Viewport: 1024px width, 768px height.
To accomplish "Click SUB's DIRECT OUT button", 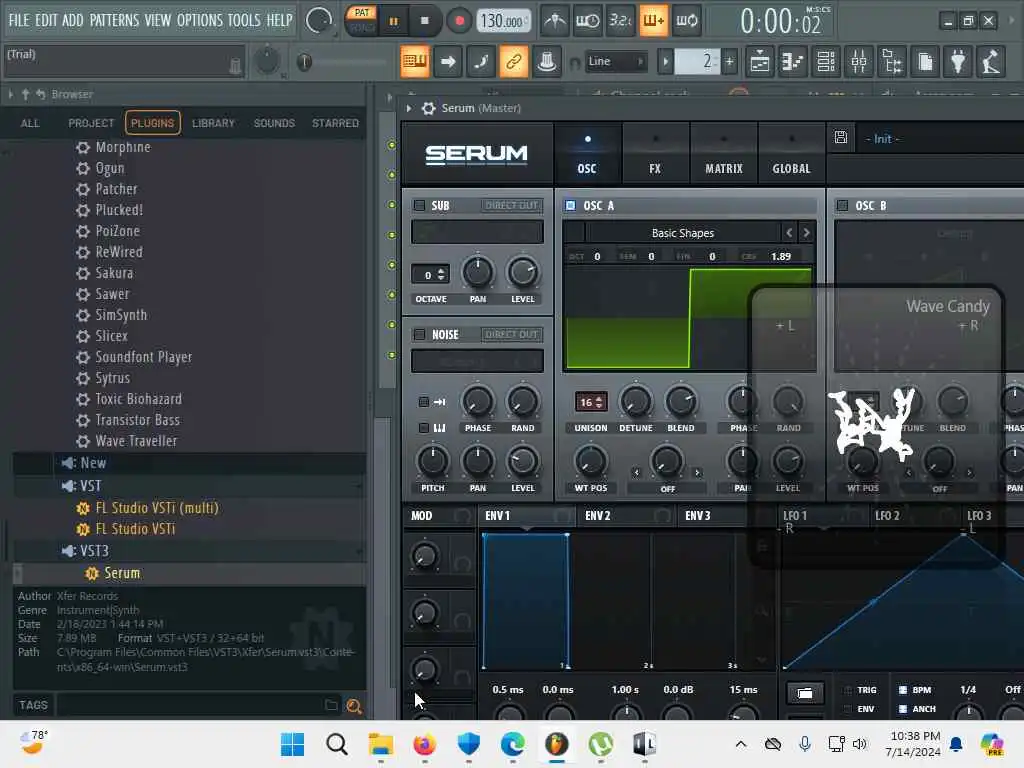I will 511,206.
